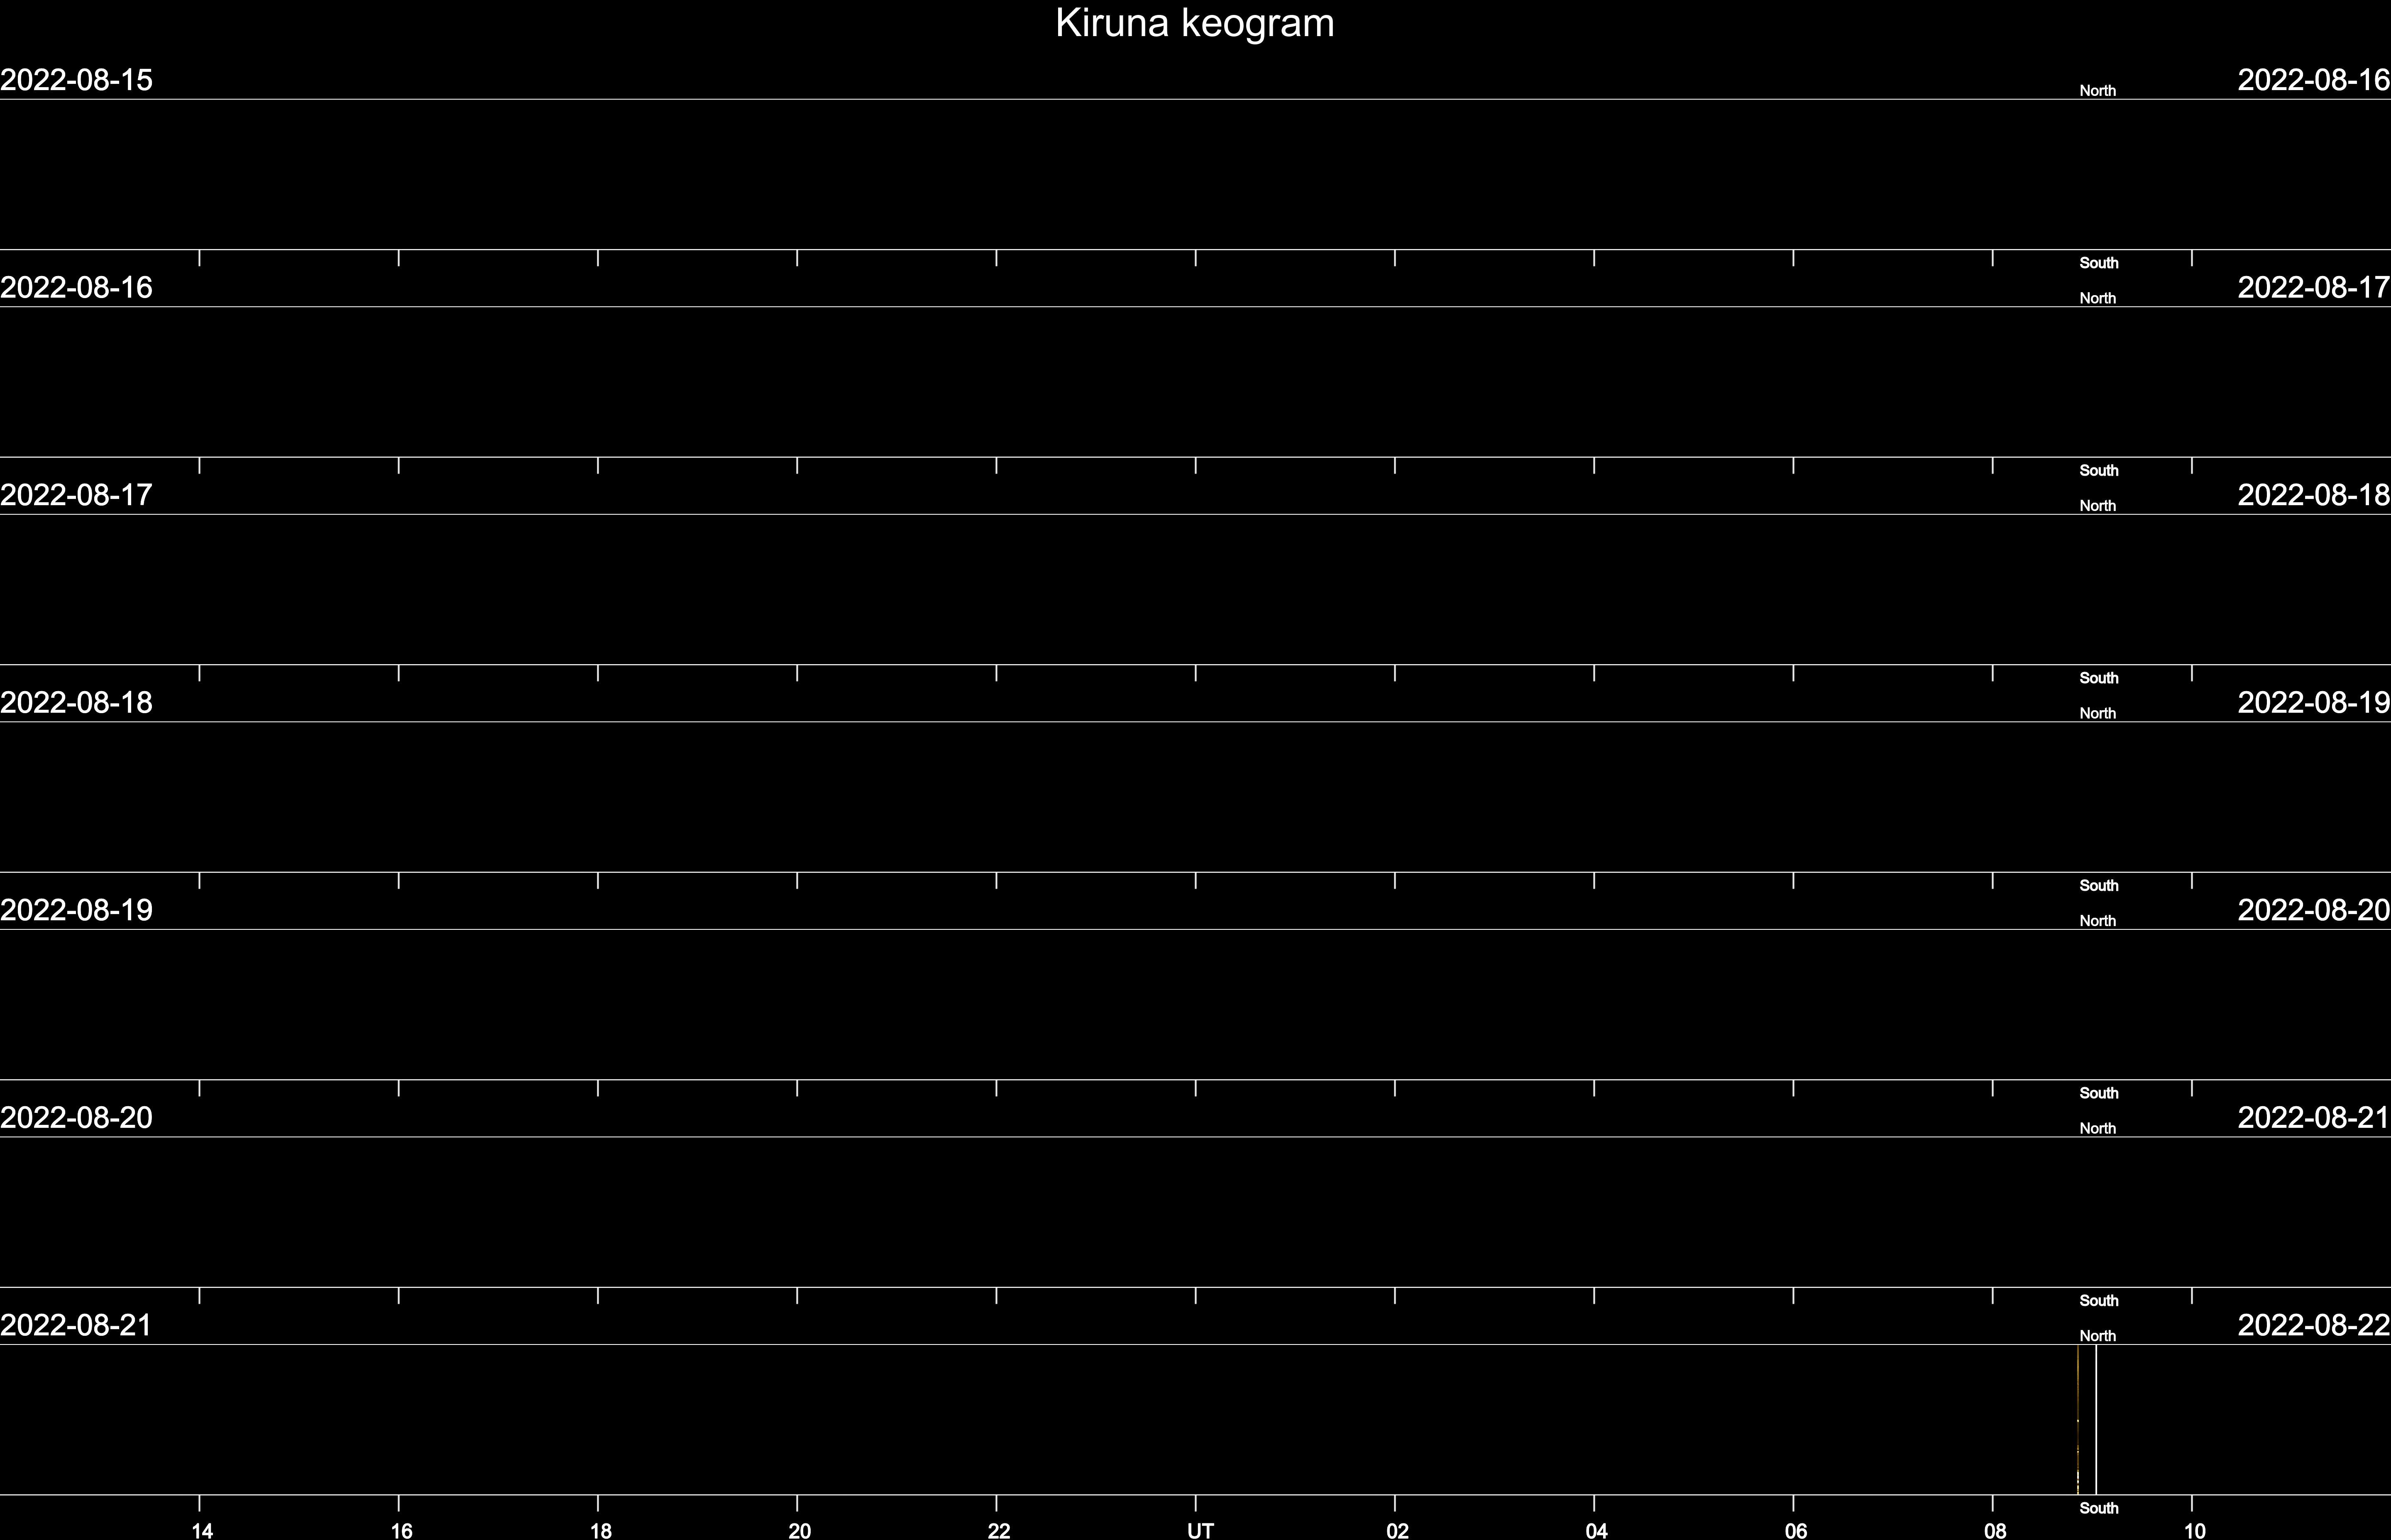The height and width of the screenshot is (1540, 2391).
Task: Click the 2022-08-17 start date on the third row
Action: [76, 495]
